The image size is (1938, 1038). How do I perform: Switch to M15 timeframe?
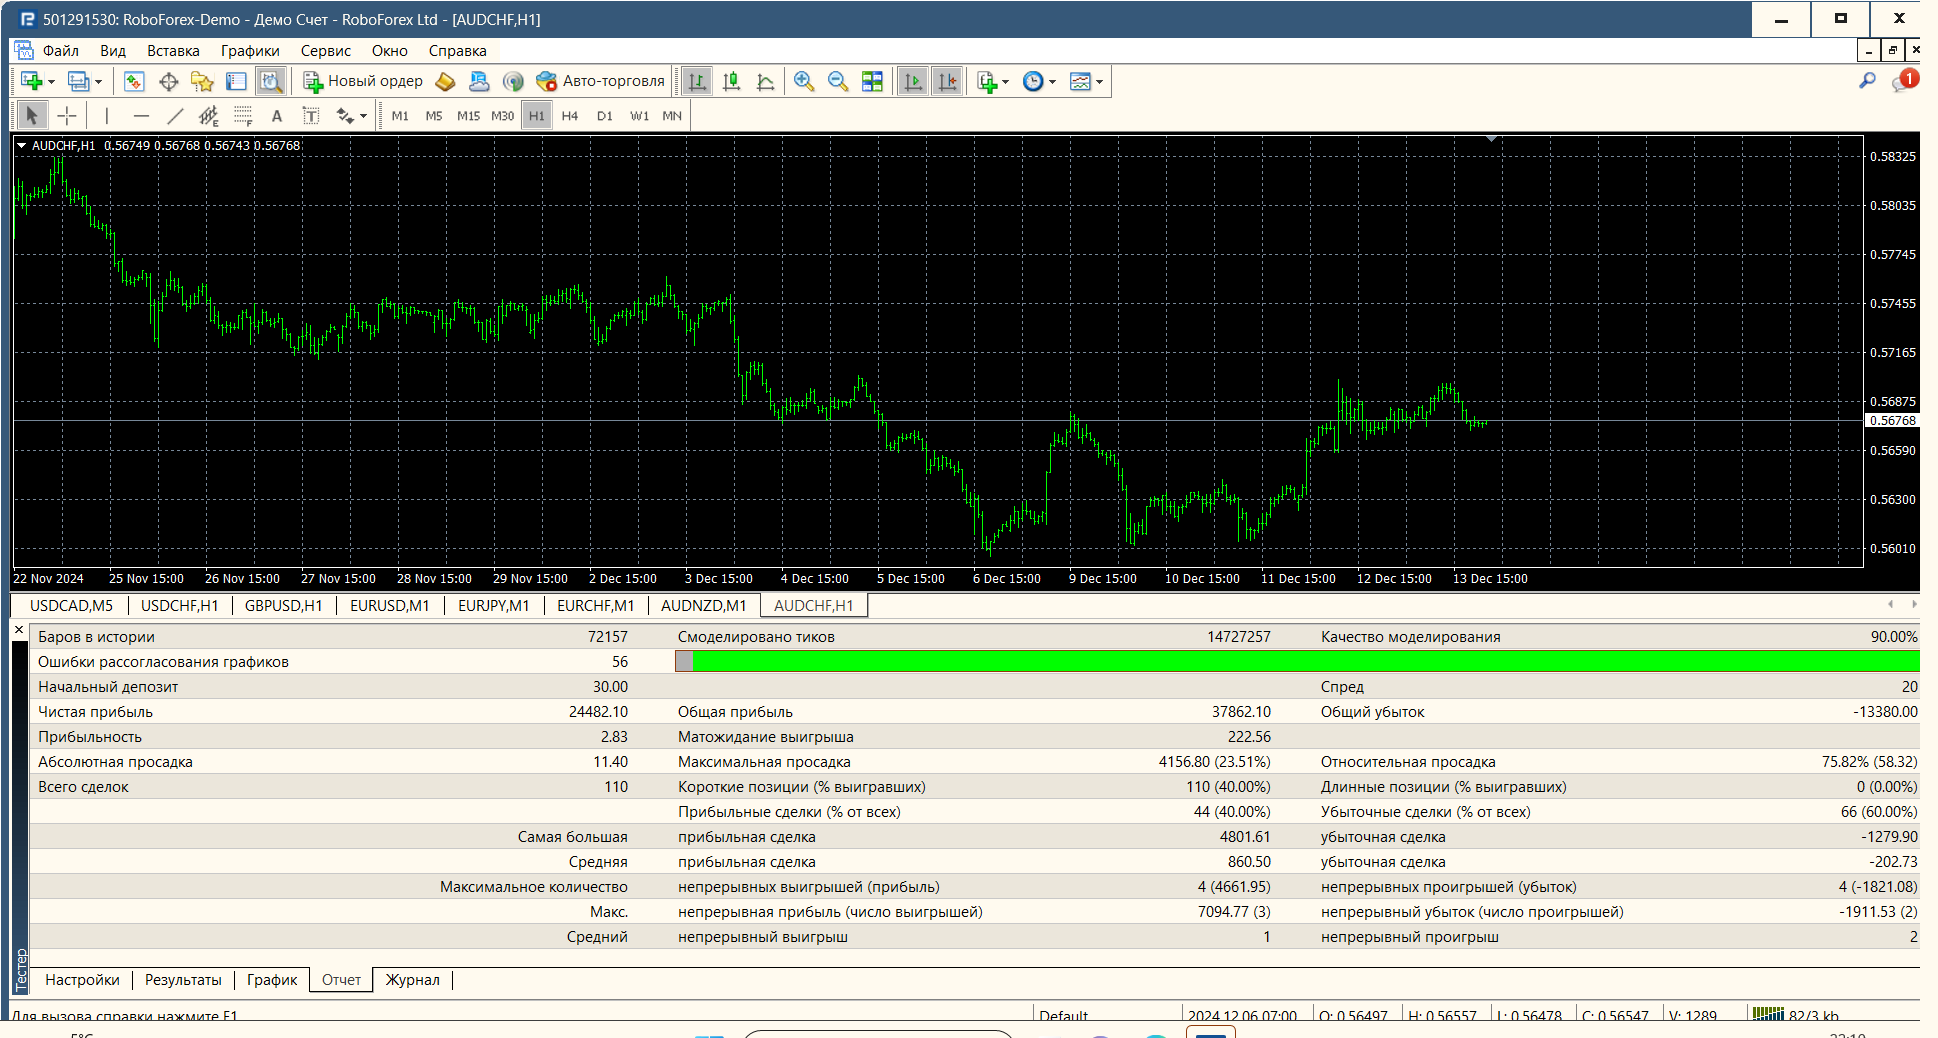[468, 116]
